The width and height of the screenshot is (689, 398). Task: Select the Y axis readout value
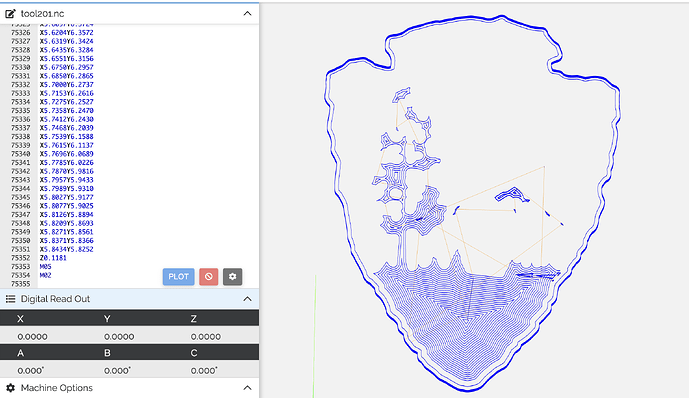[119, 336]
